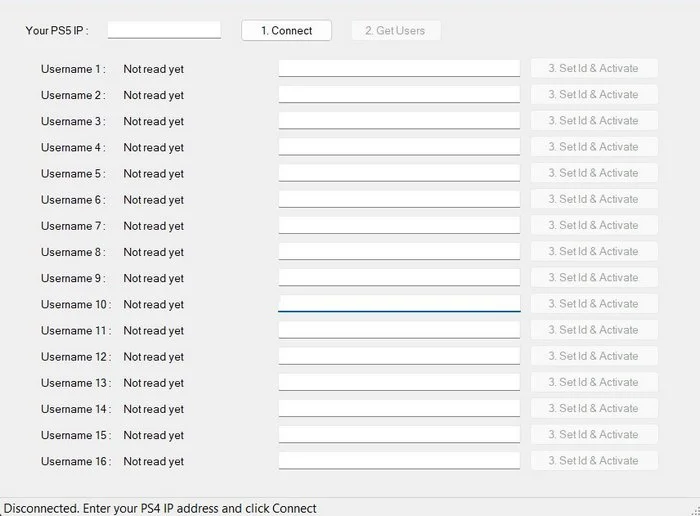Select the Username 2 ID input box

399,94
